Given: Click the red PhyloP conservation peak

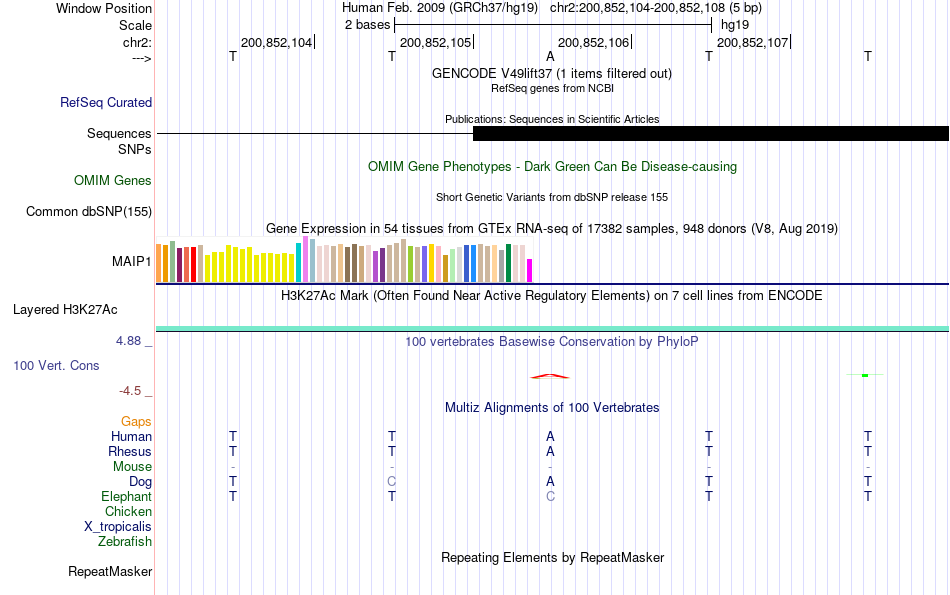Looking at the screenshot, I should tap(550, 376).
